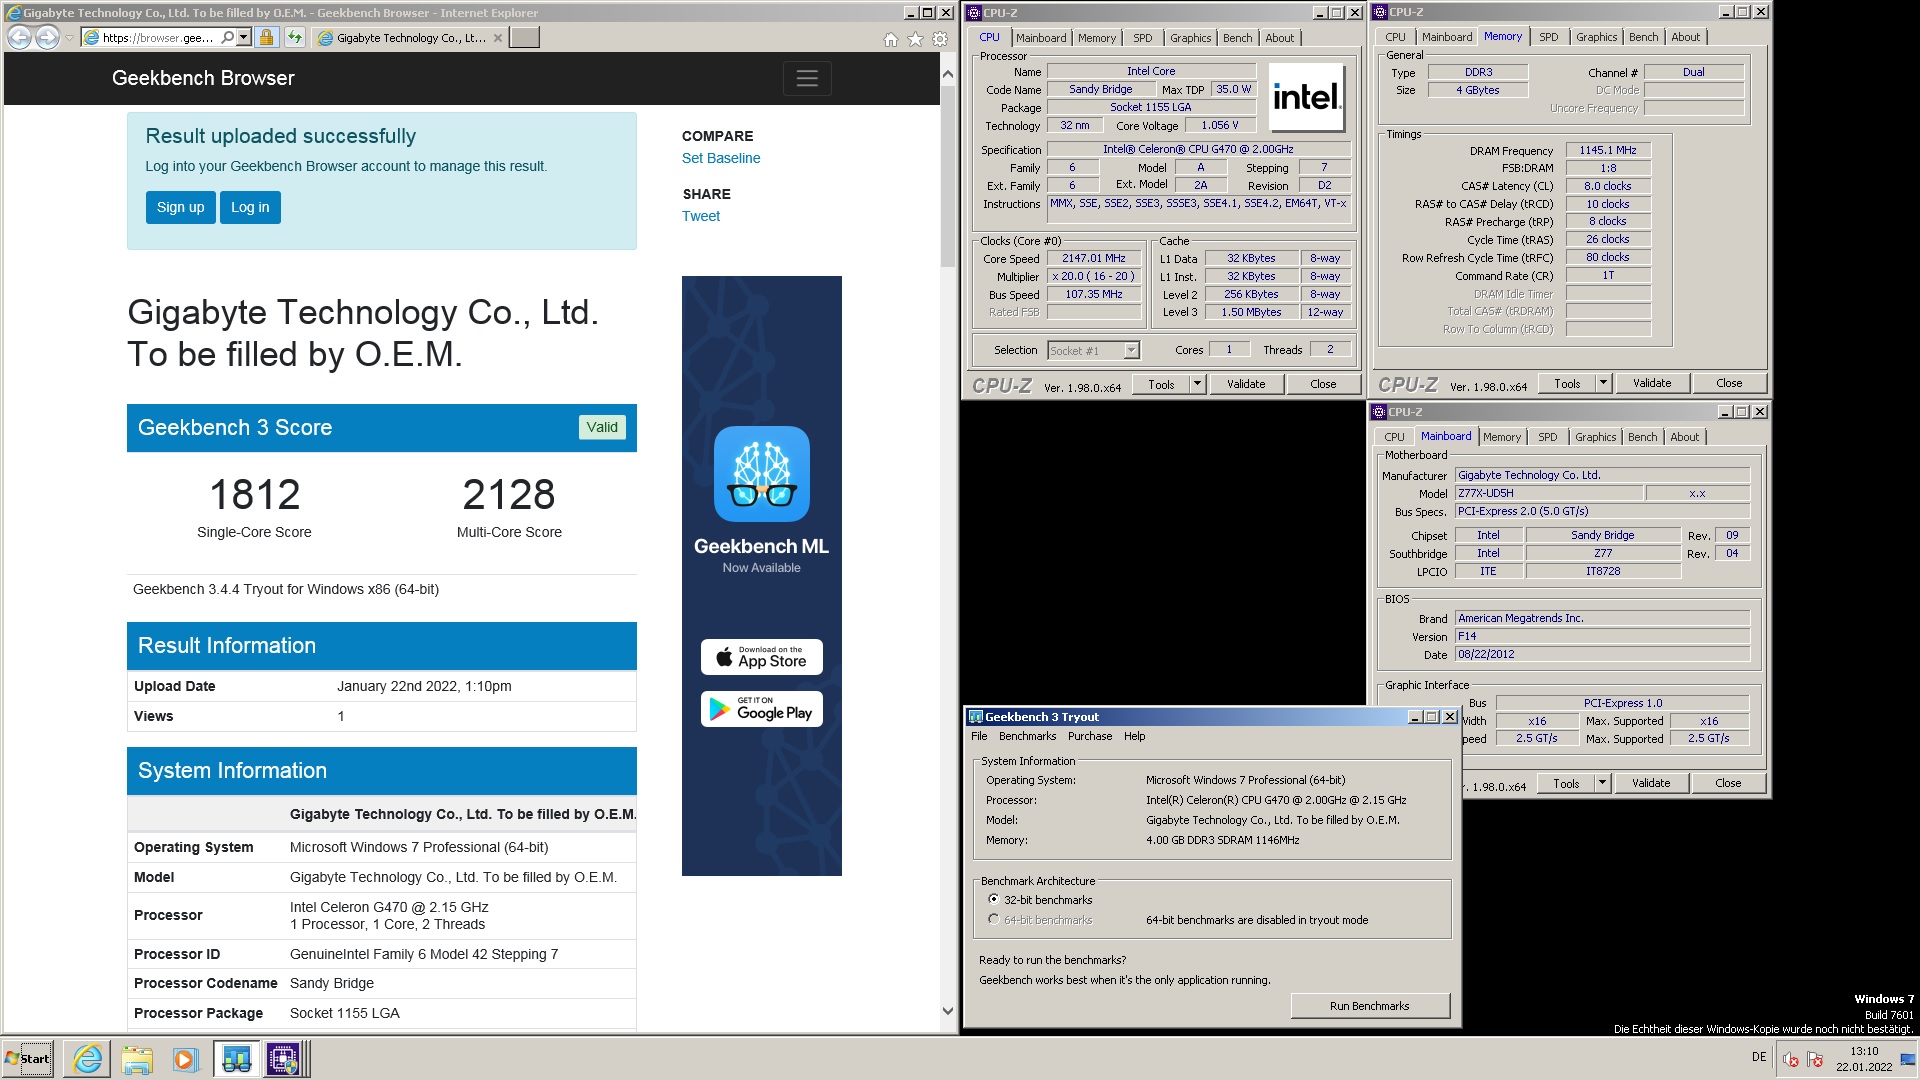Click Run Benchmarks button
This screenshot has width=1920, height=1080.
1370,1006
